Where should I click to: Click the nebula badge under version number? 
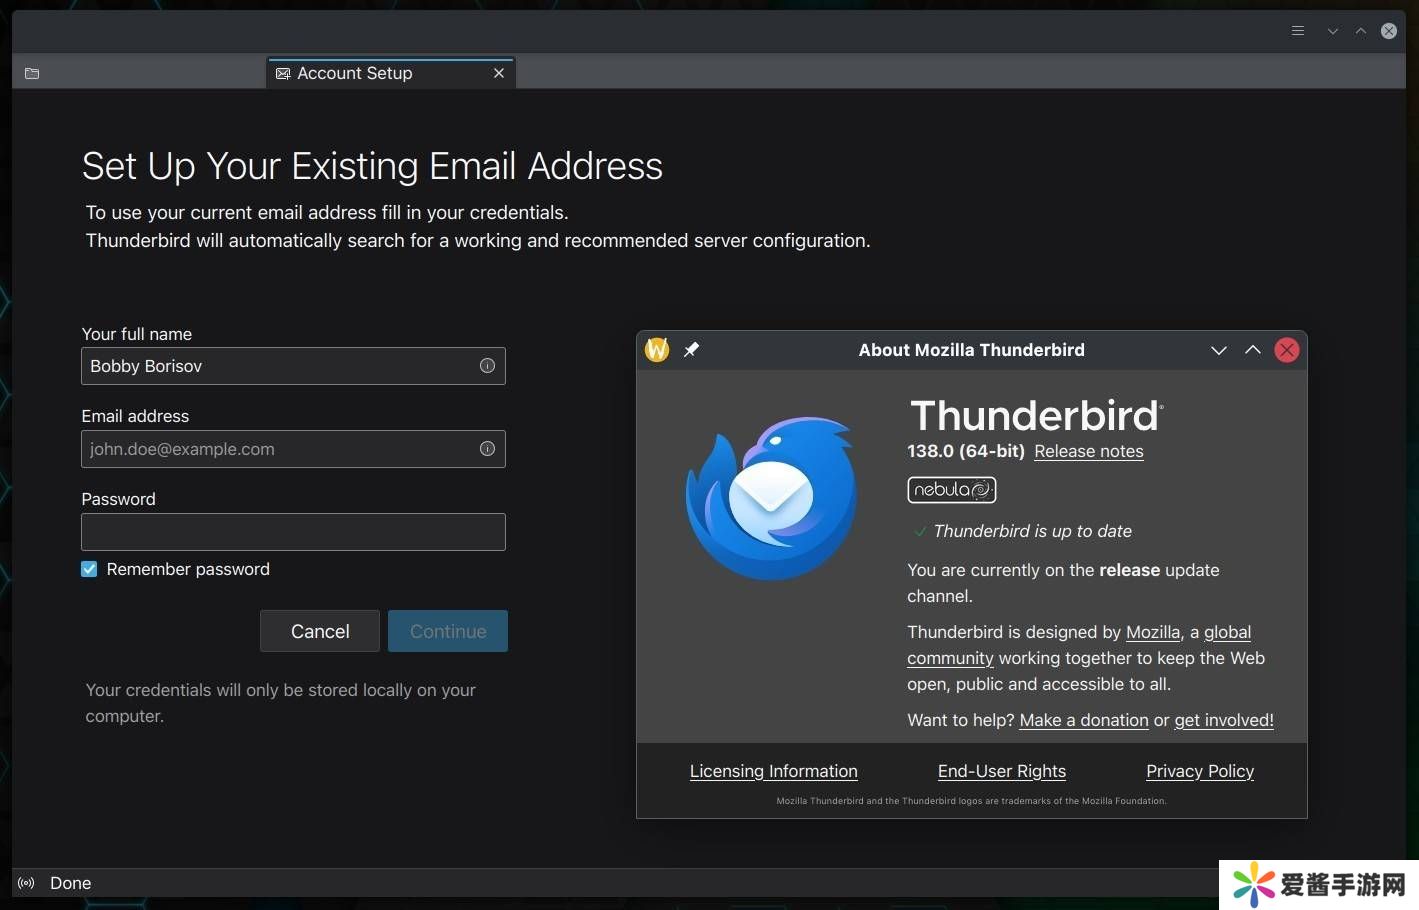tap(951, 490)
